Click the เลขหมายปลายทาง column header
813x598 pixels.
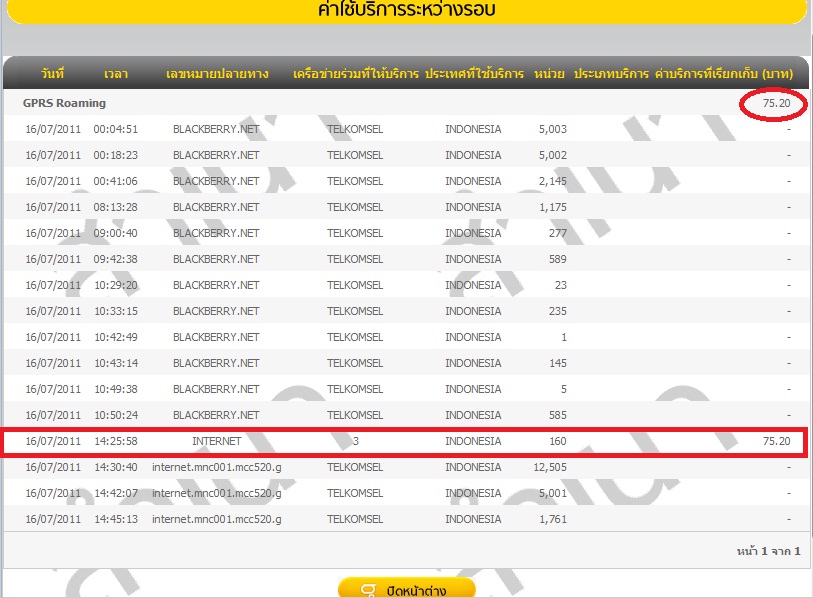(x=217, y=74)
